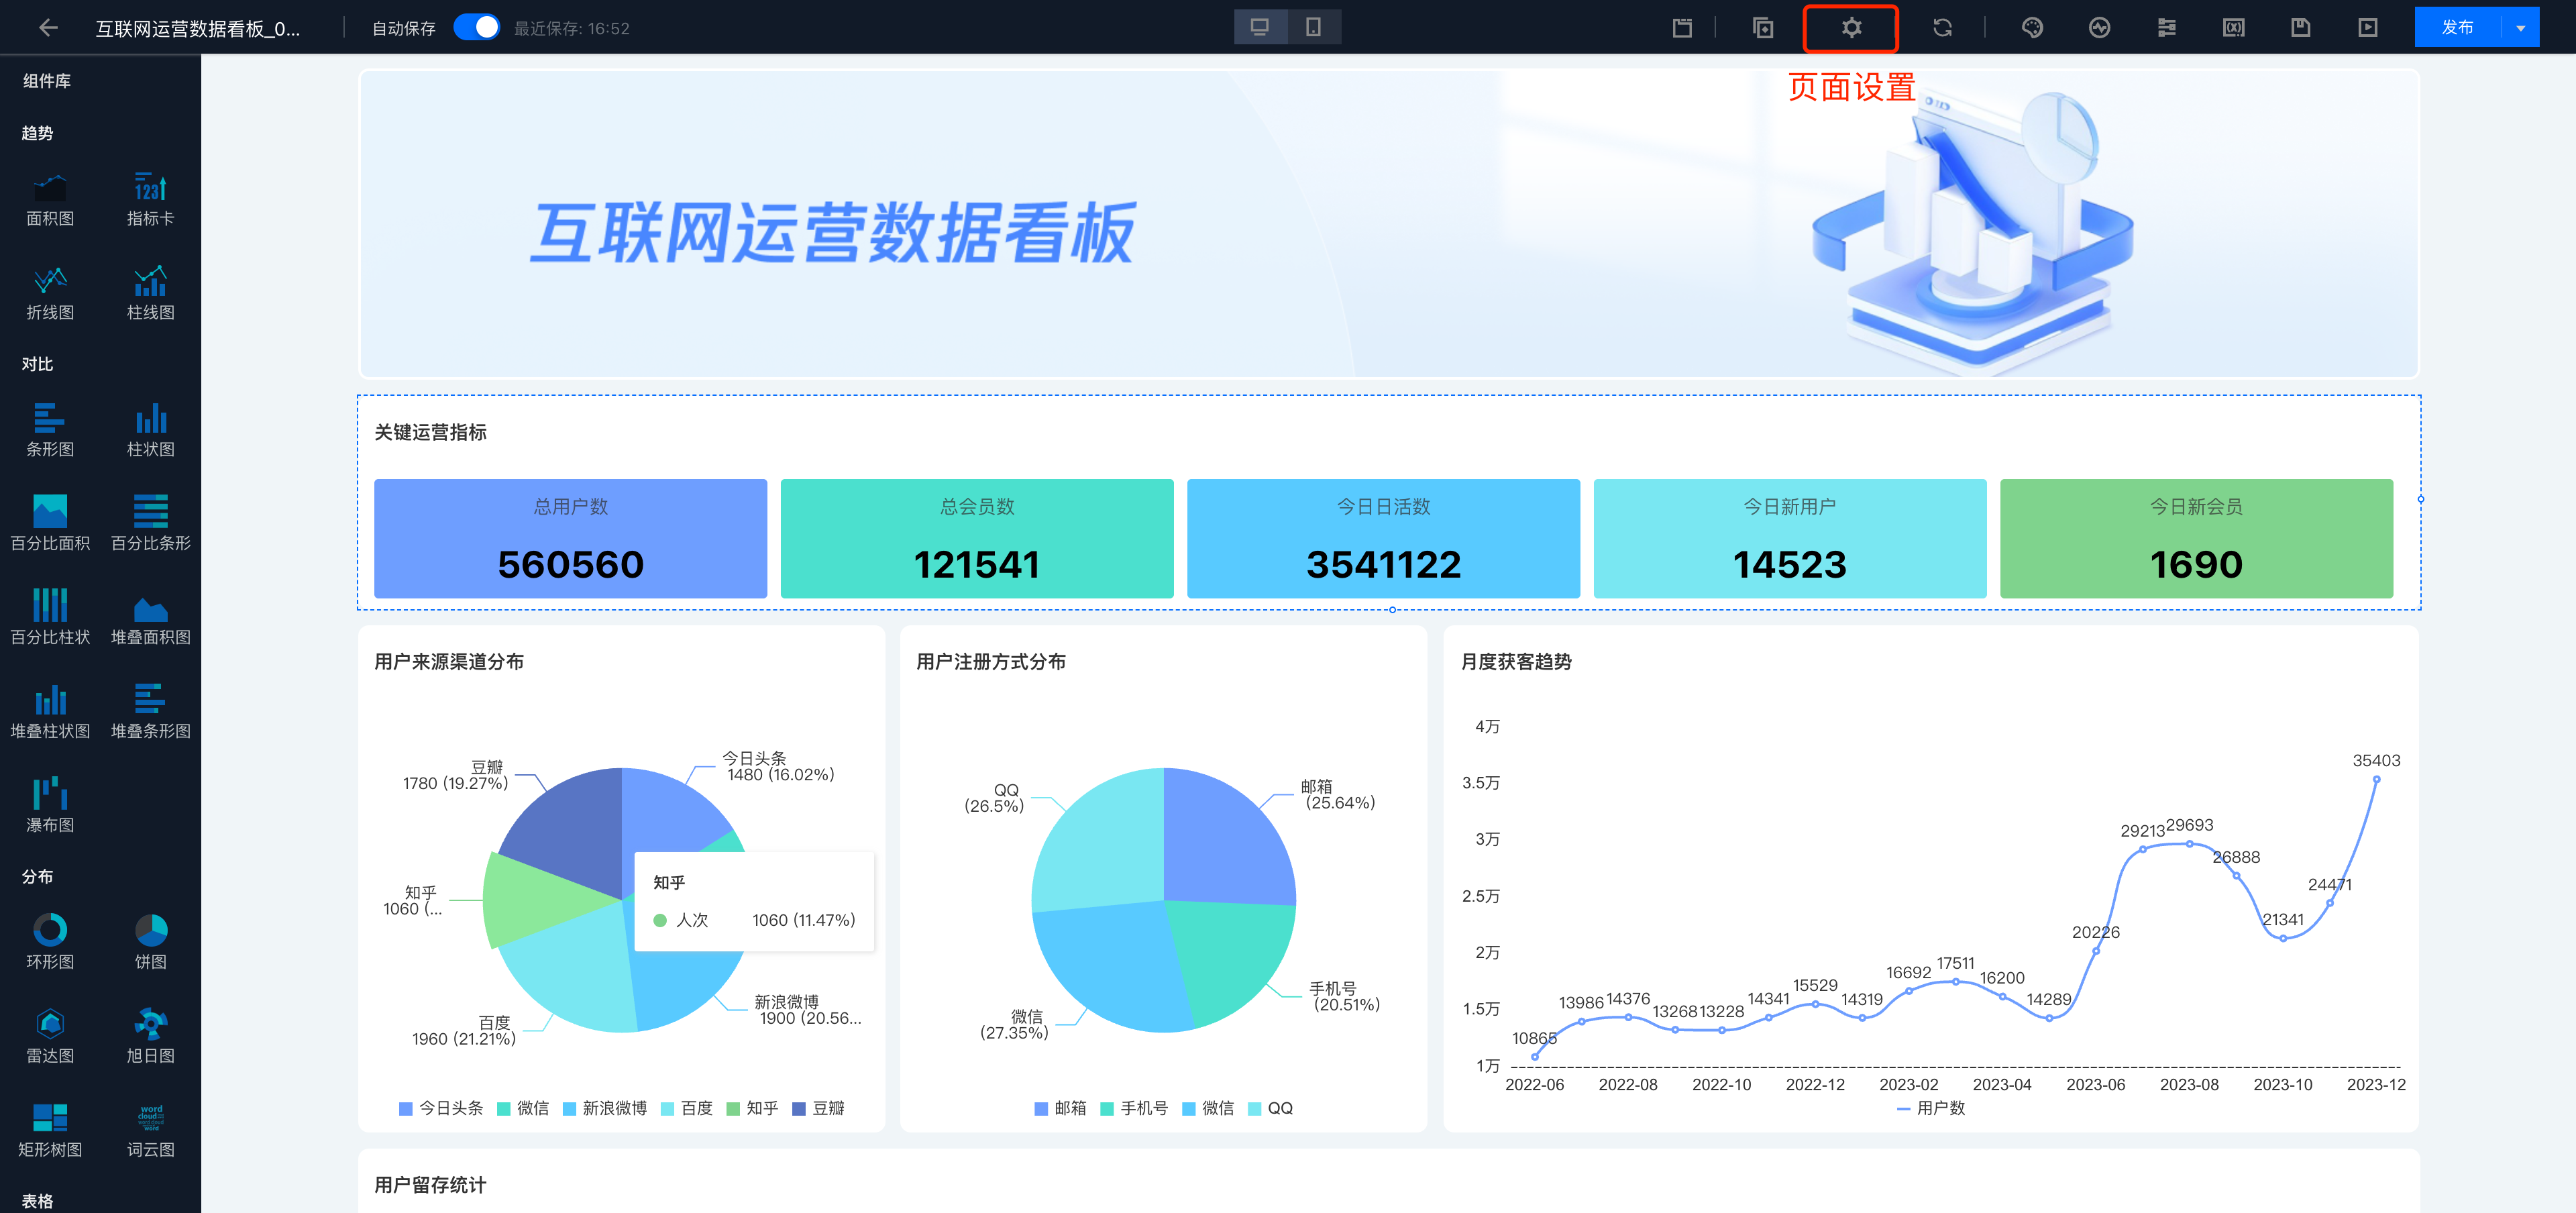
Task: Click the save floppy disk icon
Action: pyautogui.click(x=2300, y=28)
